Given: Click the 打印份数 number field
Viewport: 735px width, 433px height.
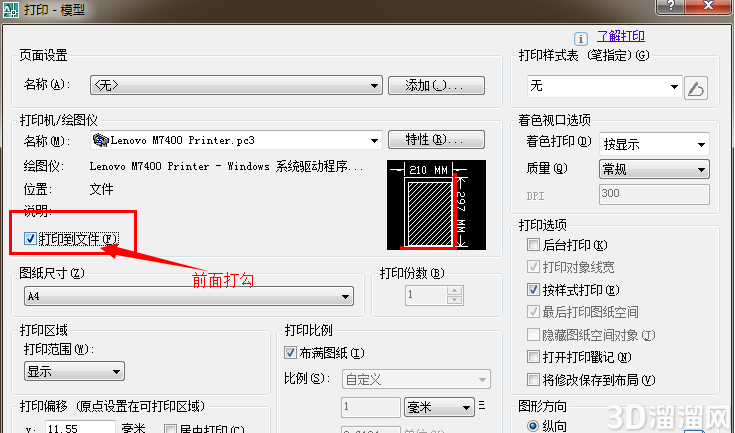Looking at the screenshot, I should tap(426, 295).
